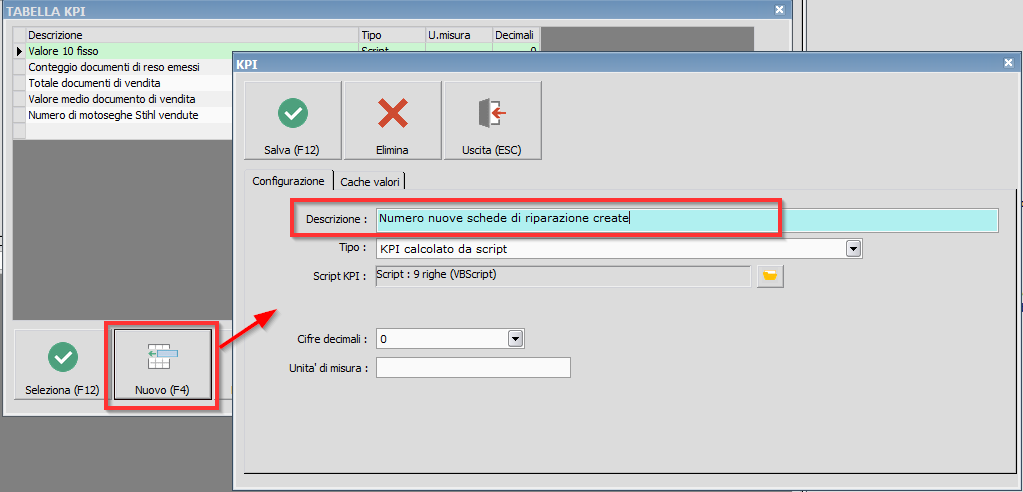Viewport: 1023px width, 492px height.
Task: Close the KPI dialog window
Action: tap(1008, 63)
